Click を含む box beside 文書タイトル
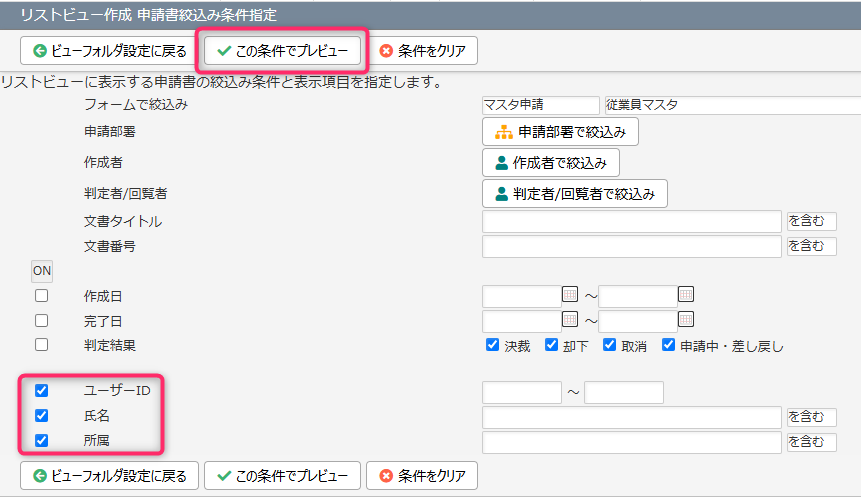The image size is (861, 497). (812, 221)
